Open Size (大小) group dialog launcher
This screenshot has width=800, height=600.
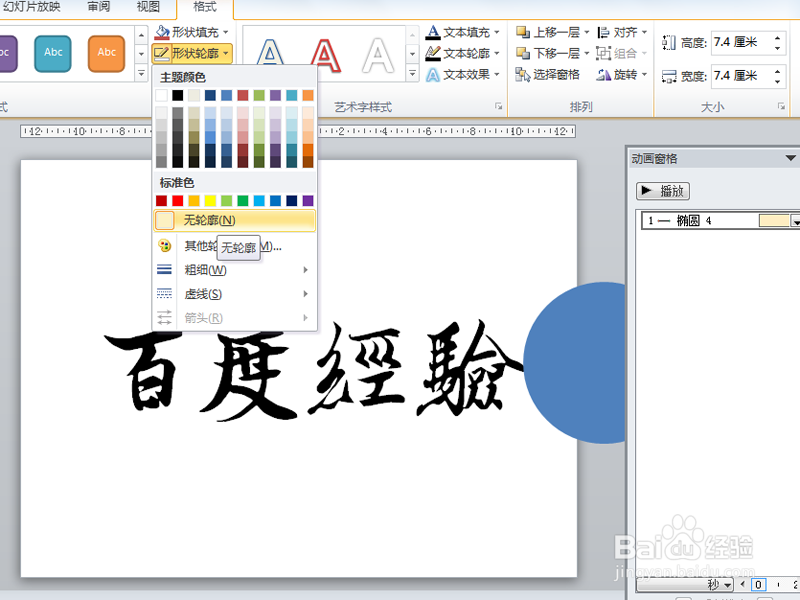click(781, 106)
